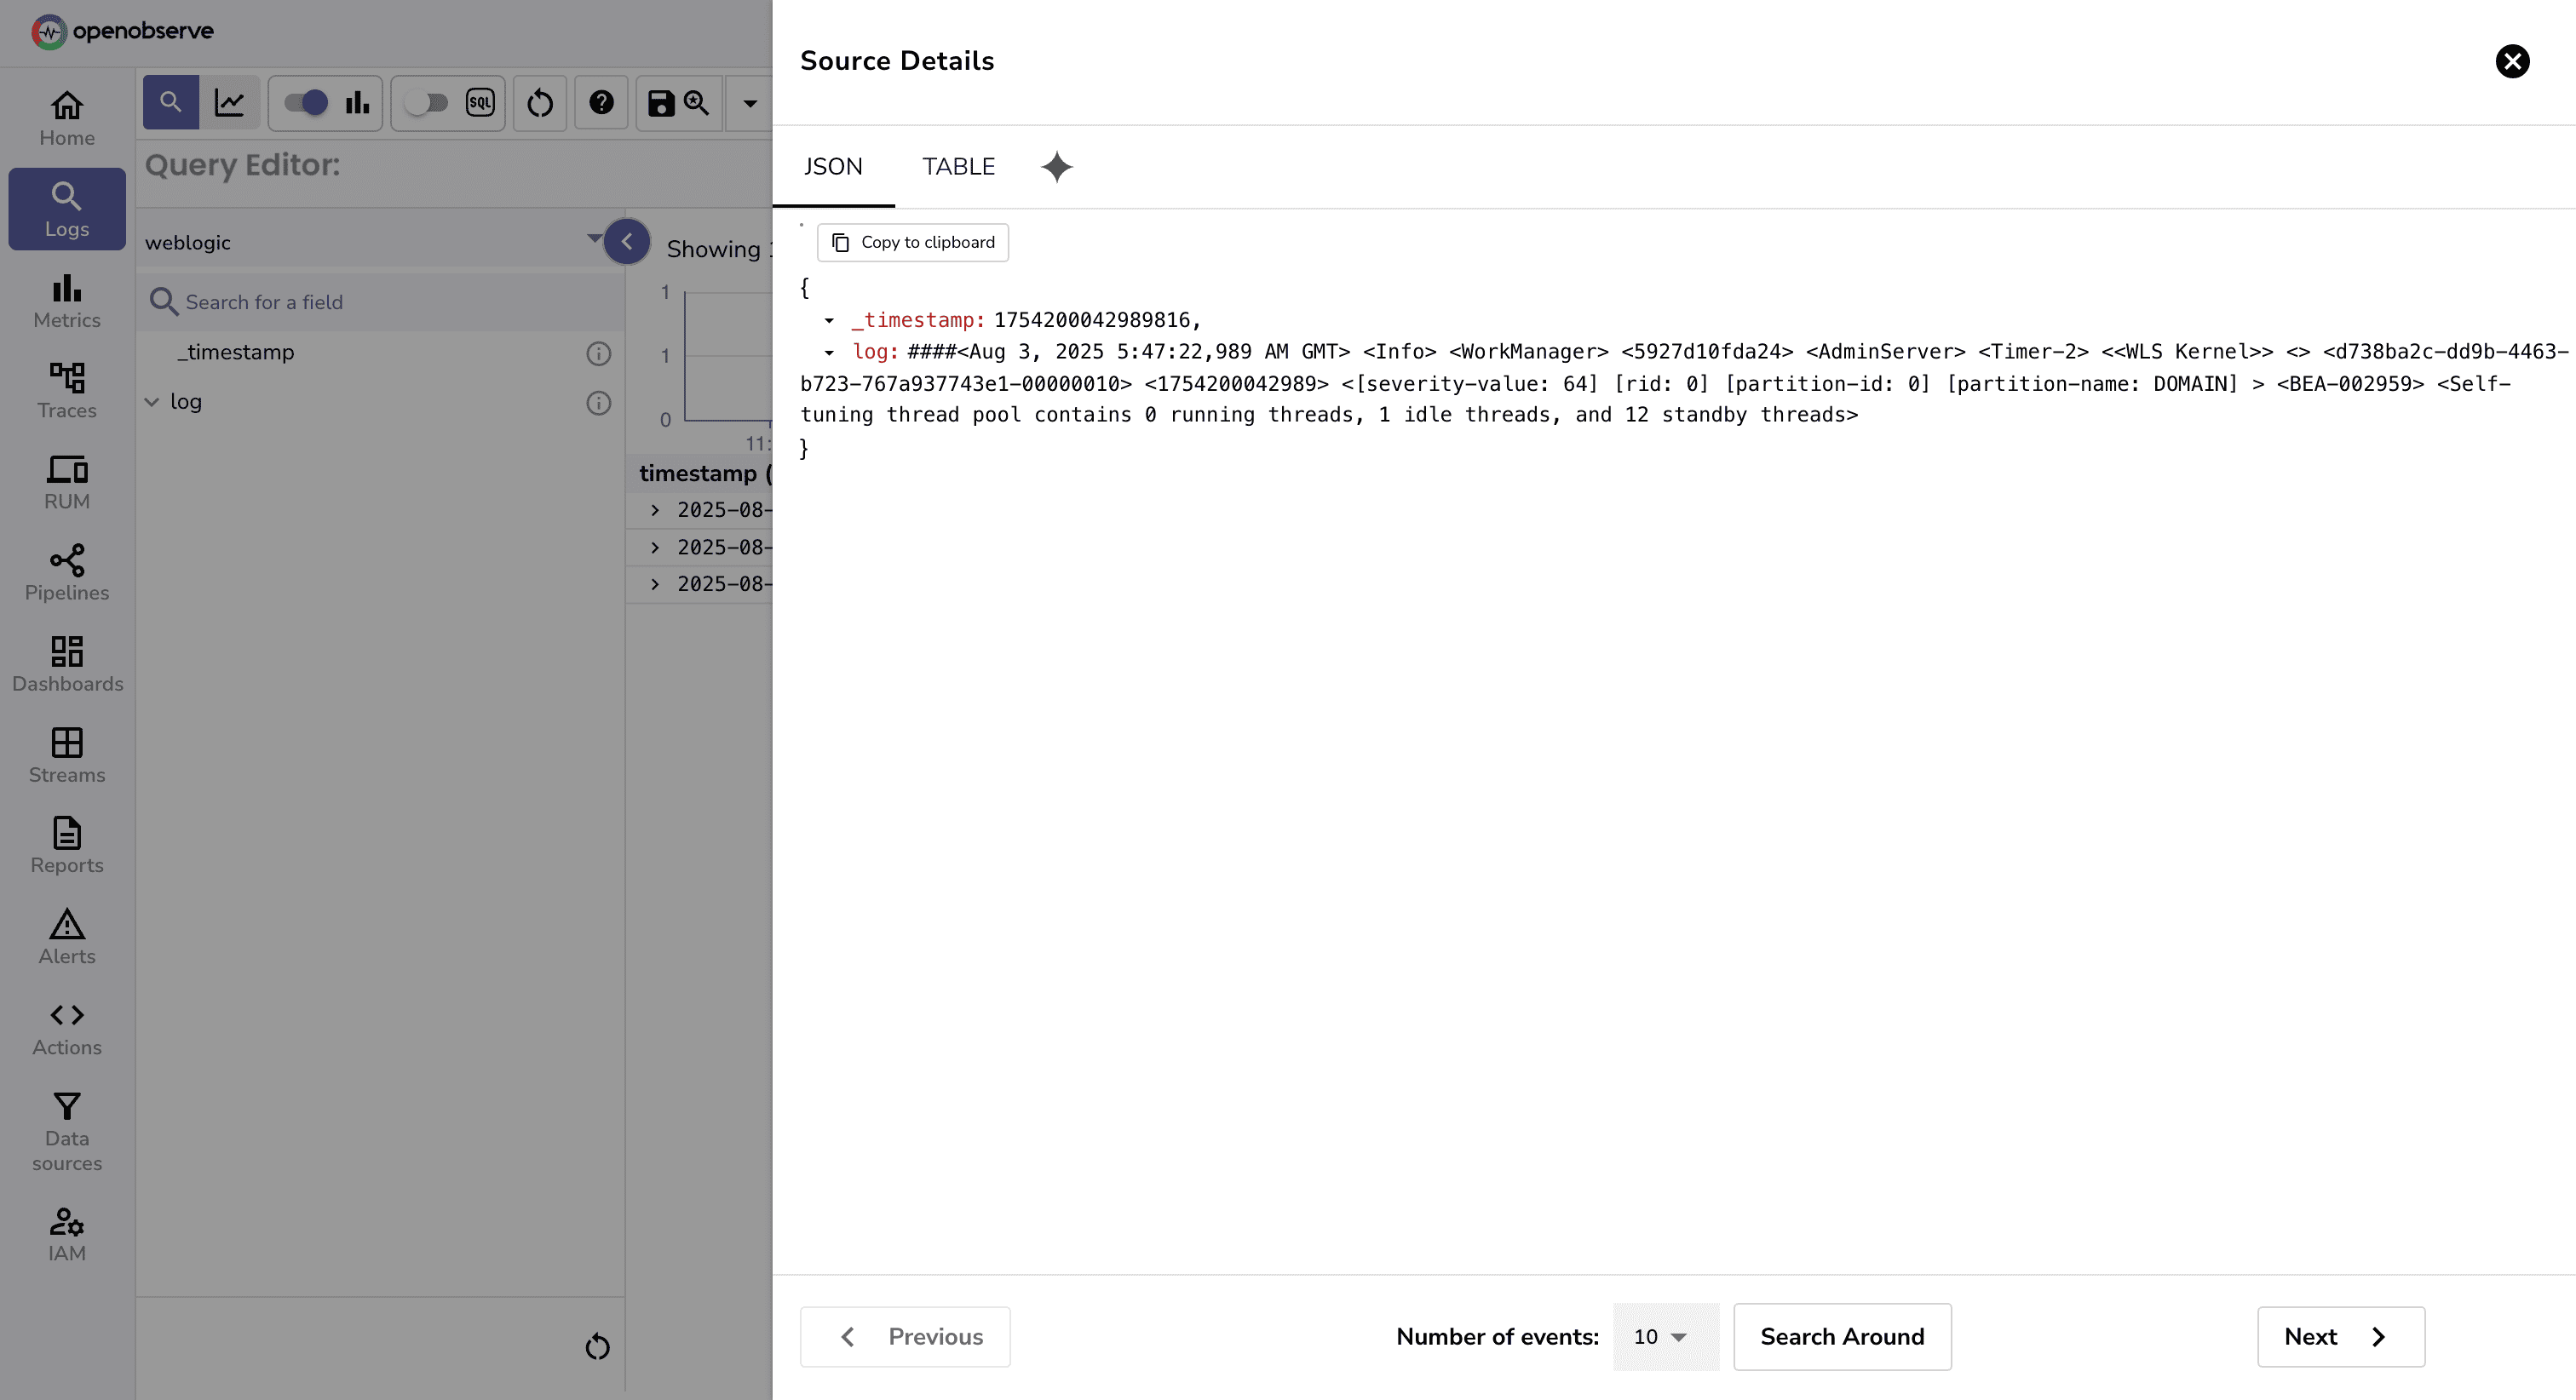Image resolution: width=2576 pixels, height=1400 pixels.
Task: Click the Search Around button
Action: (x=1842, y=1337)
